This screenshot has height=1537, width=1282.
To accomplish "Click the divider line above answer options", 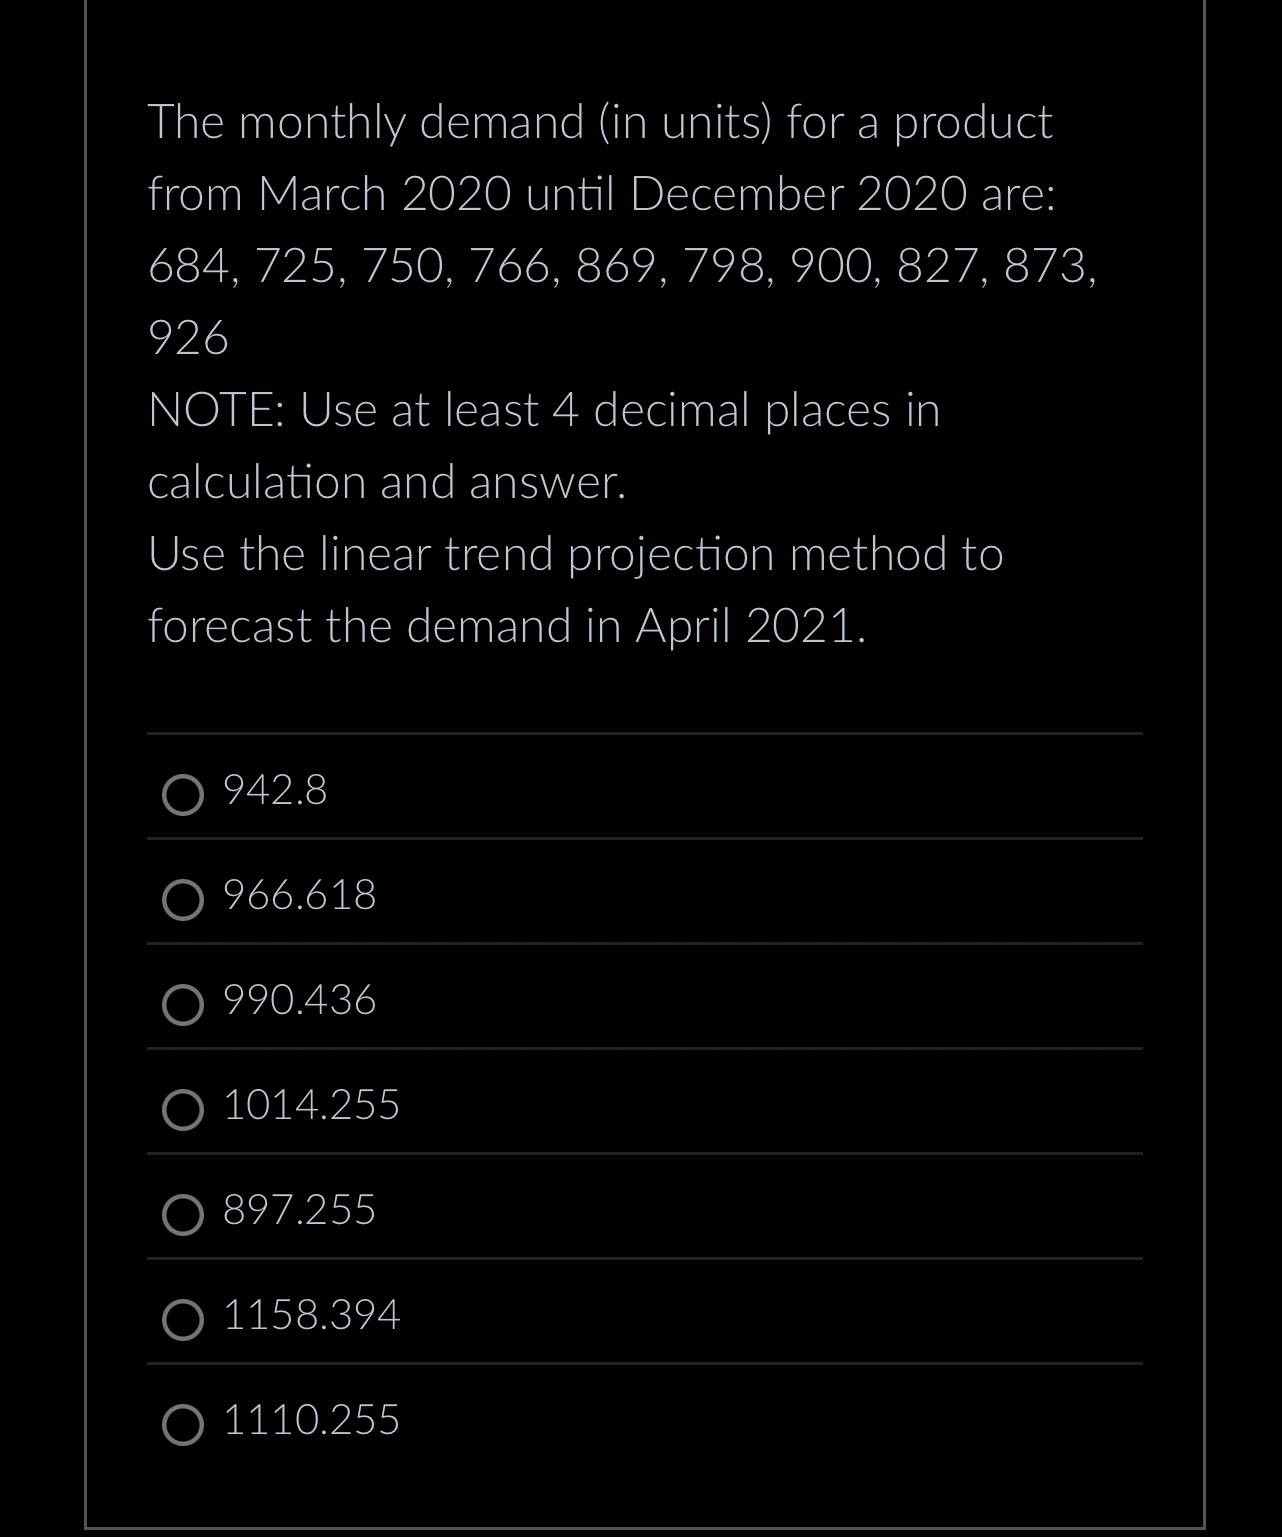I will (644, 733).
